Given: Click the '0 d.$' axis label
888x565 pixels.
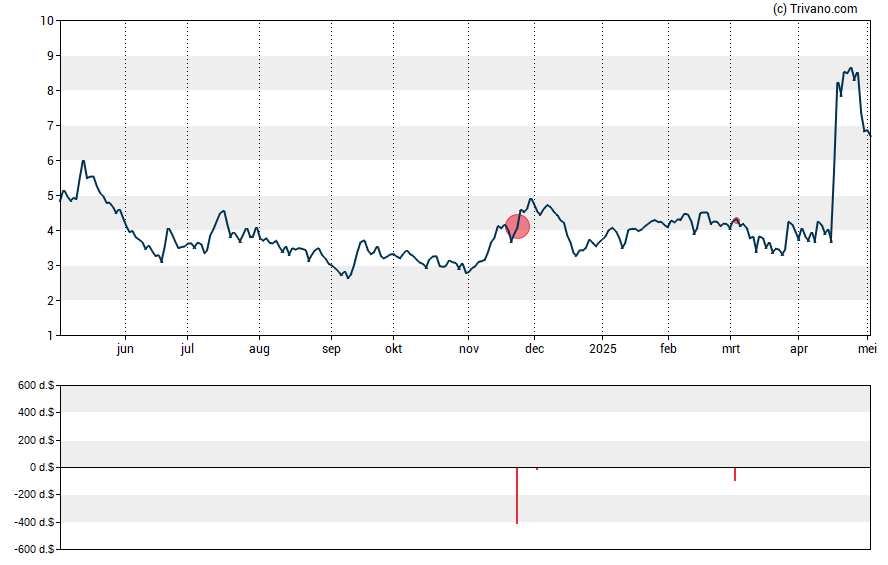Looking at the screenshot, I should tap(42, 468).
